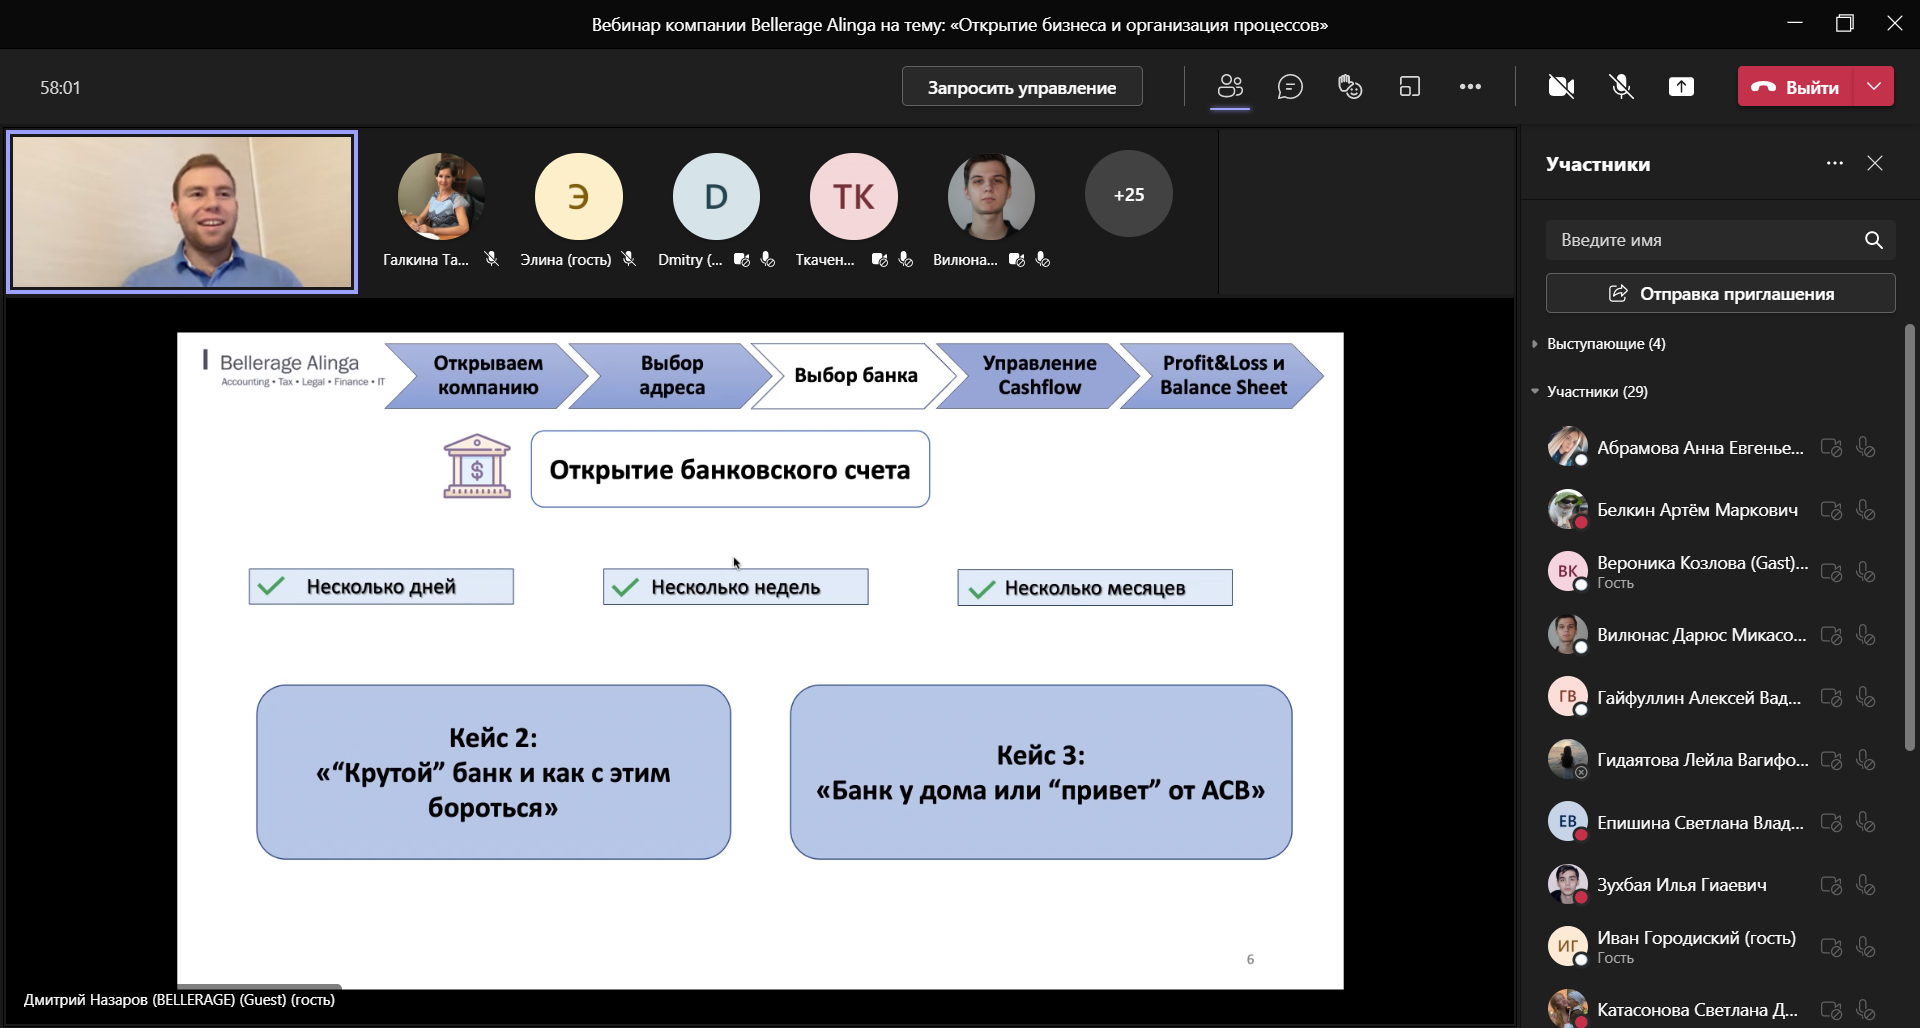Image resolution: width=1920 pixels, height=1028 pixels.
Task: Click Кейс 3 Банк у дома box
Action: click(1041, 772)
